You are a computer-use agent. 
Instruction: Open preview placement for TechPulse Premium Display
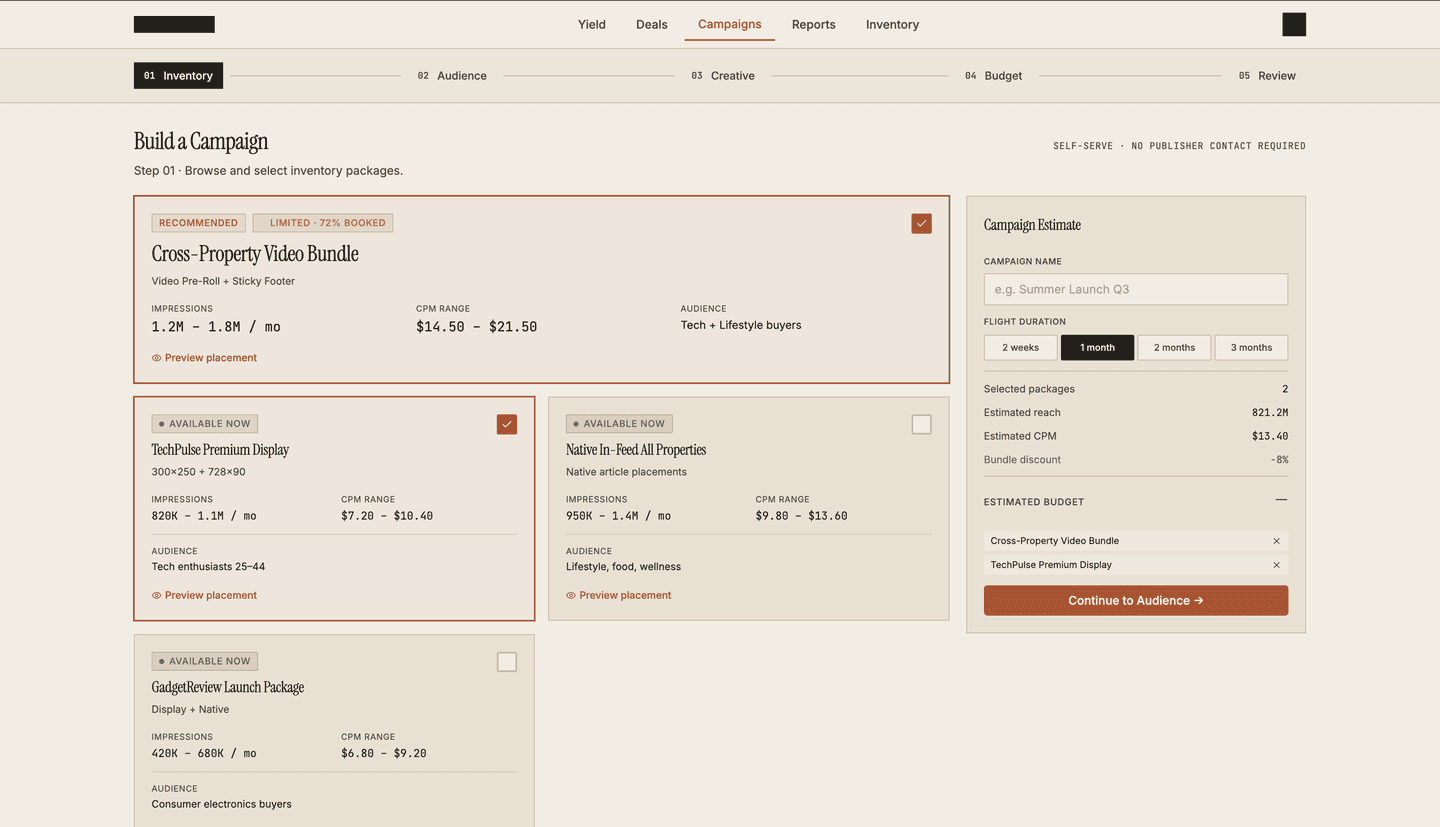tap(157, 595)
